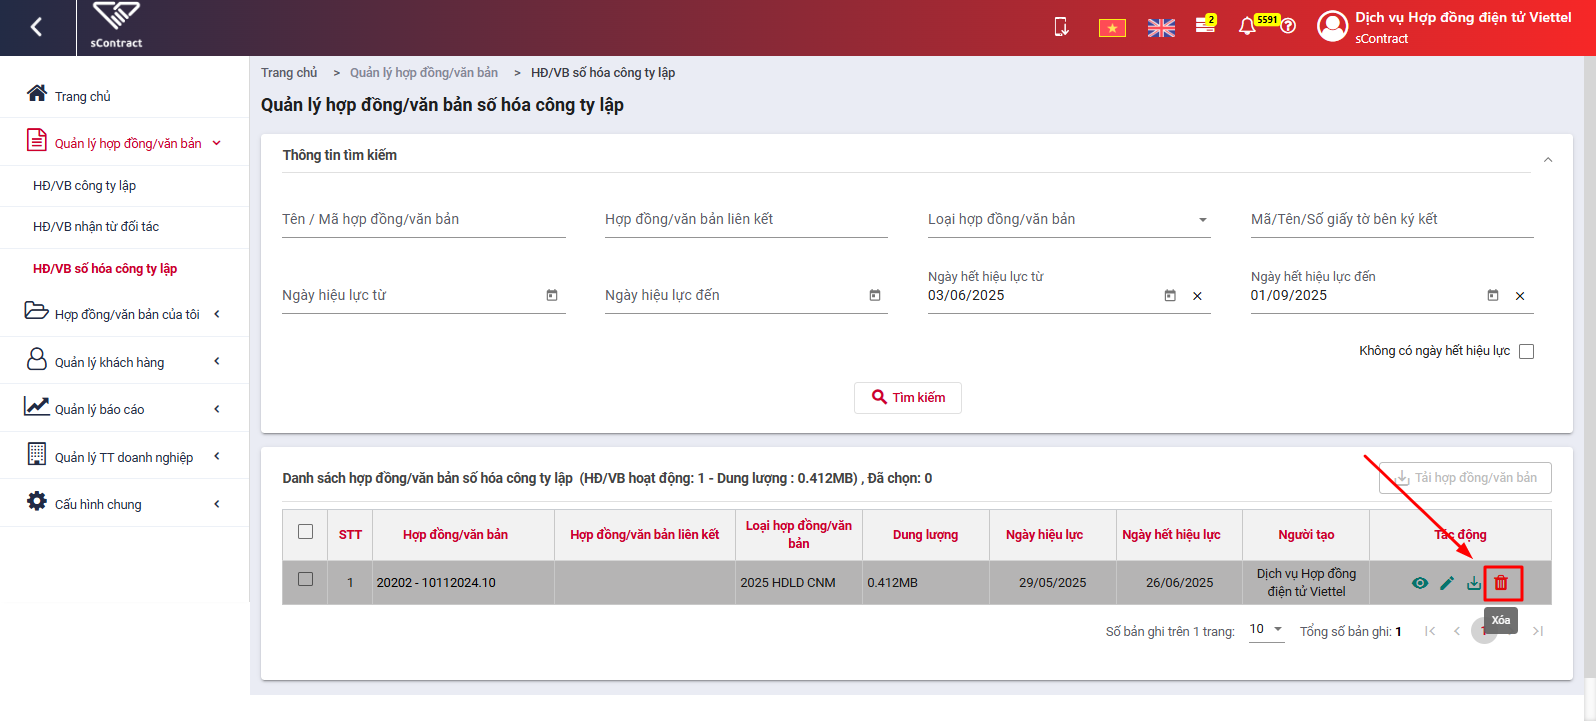Image resolution: width=1596 pixels, height=728 pixels.
Task: Focus the Tên / Mã hợp đồng/văn bản field
Action: click(x=424, y=220)
